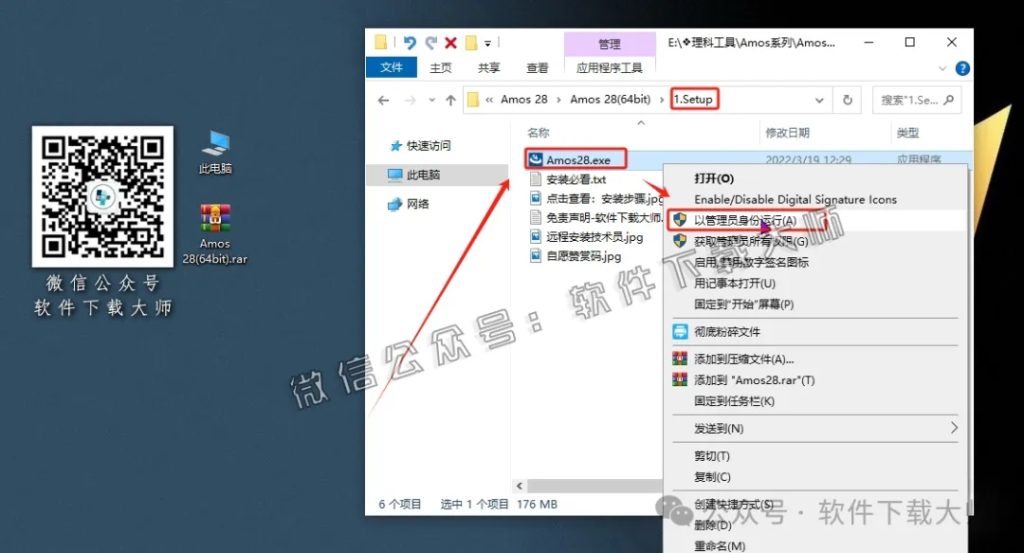Choose 复制(C) in the context menu
The image size is (1024, 553).
coord(712,477)
